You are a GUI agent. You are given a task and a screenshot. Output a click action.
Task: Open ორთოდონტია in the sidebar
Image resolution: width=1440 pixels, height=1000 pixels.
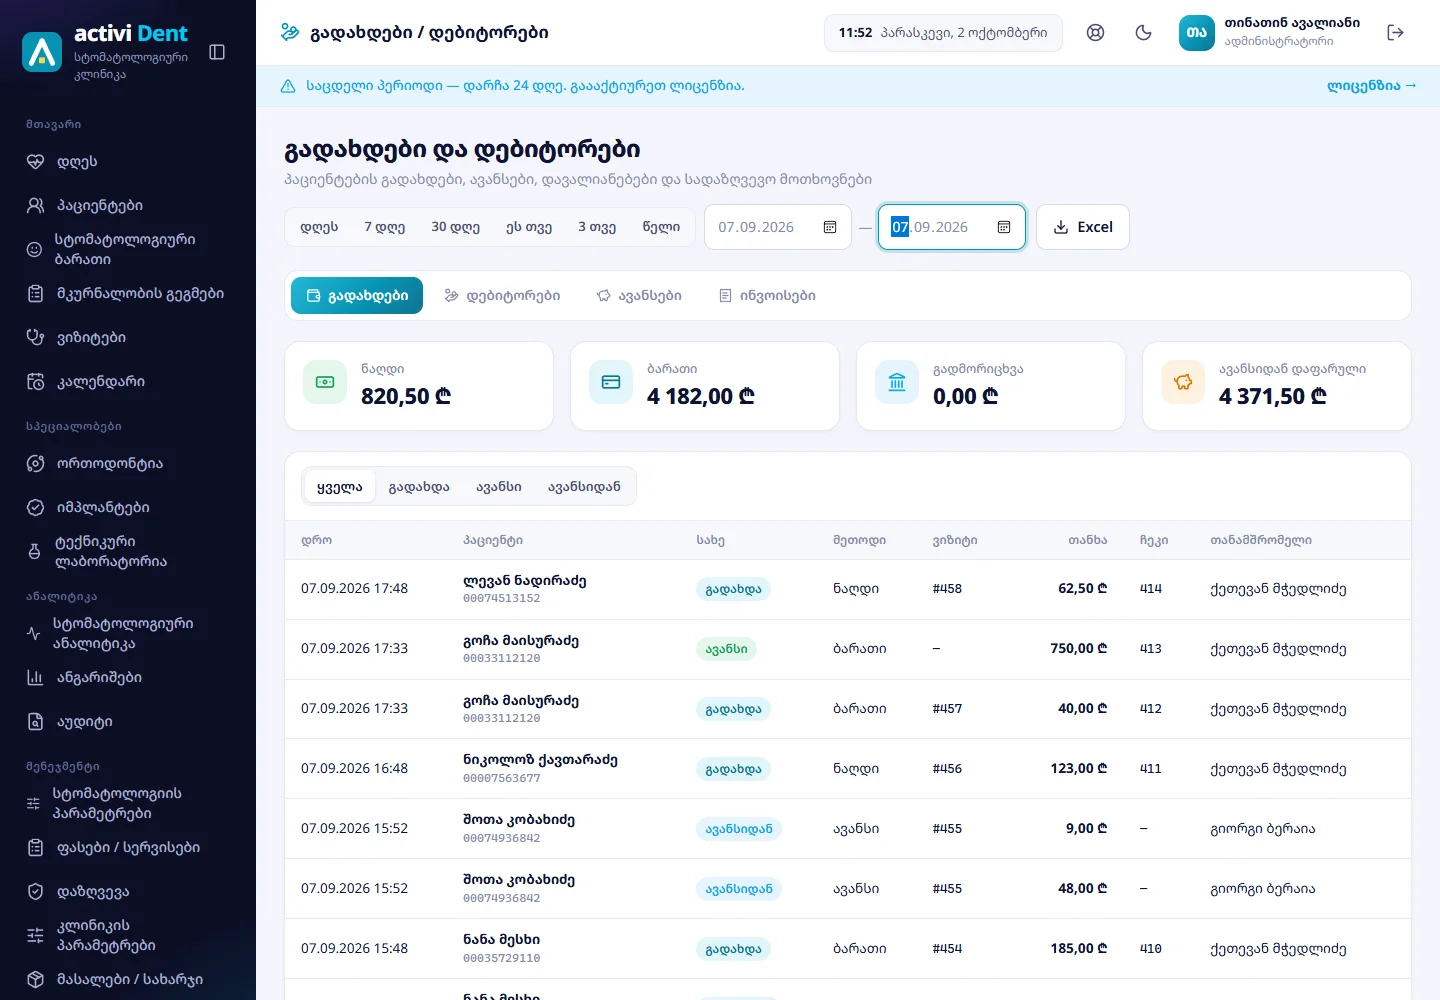[x=128, y=463]
